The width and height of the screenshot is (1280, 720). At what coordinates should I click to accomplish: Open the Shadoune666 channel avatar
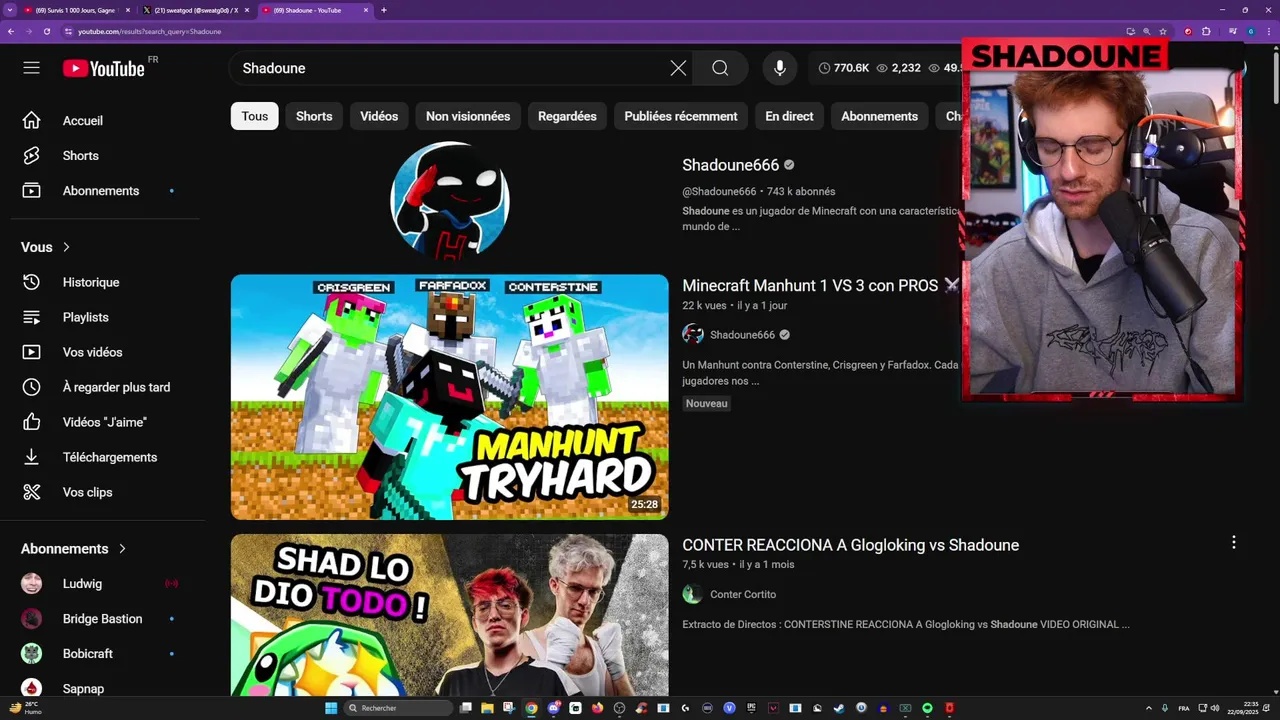[450, 200]
